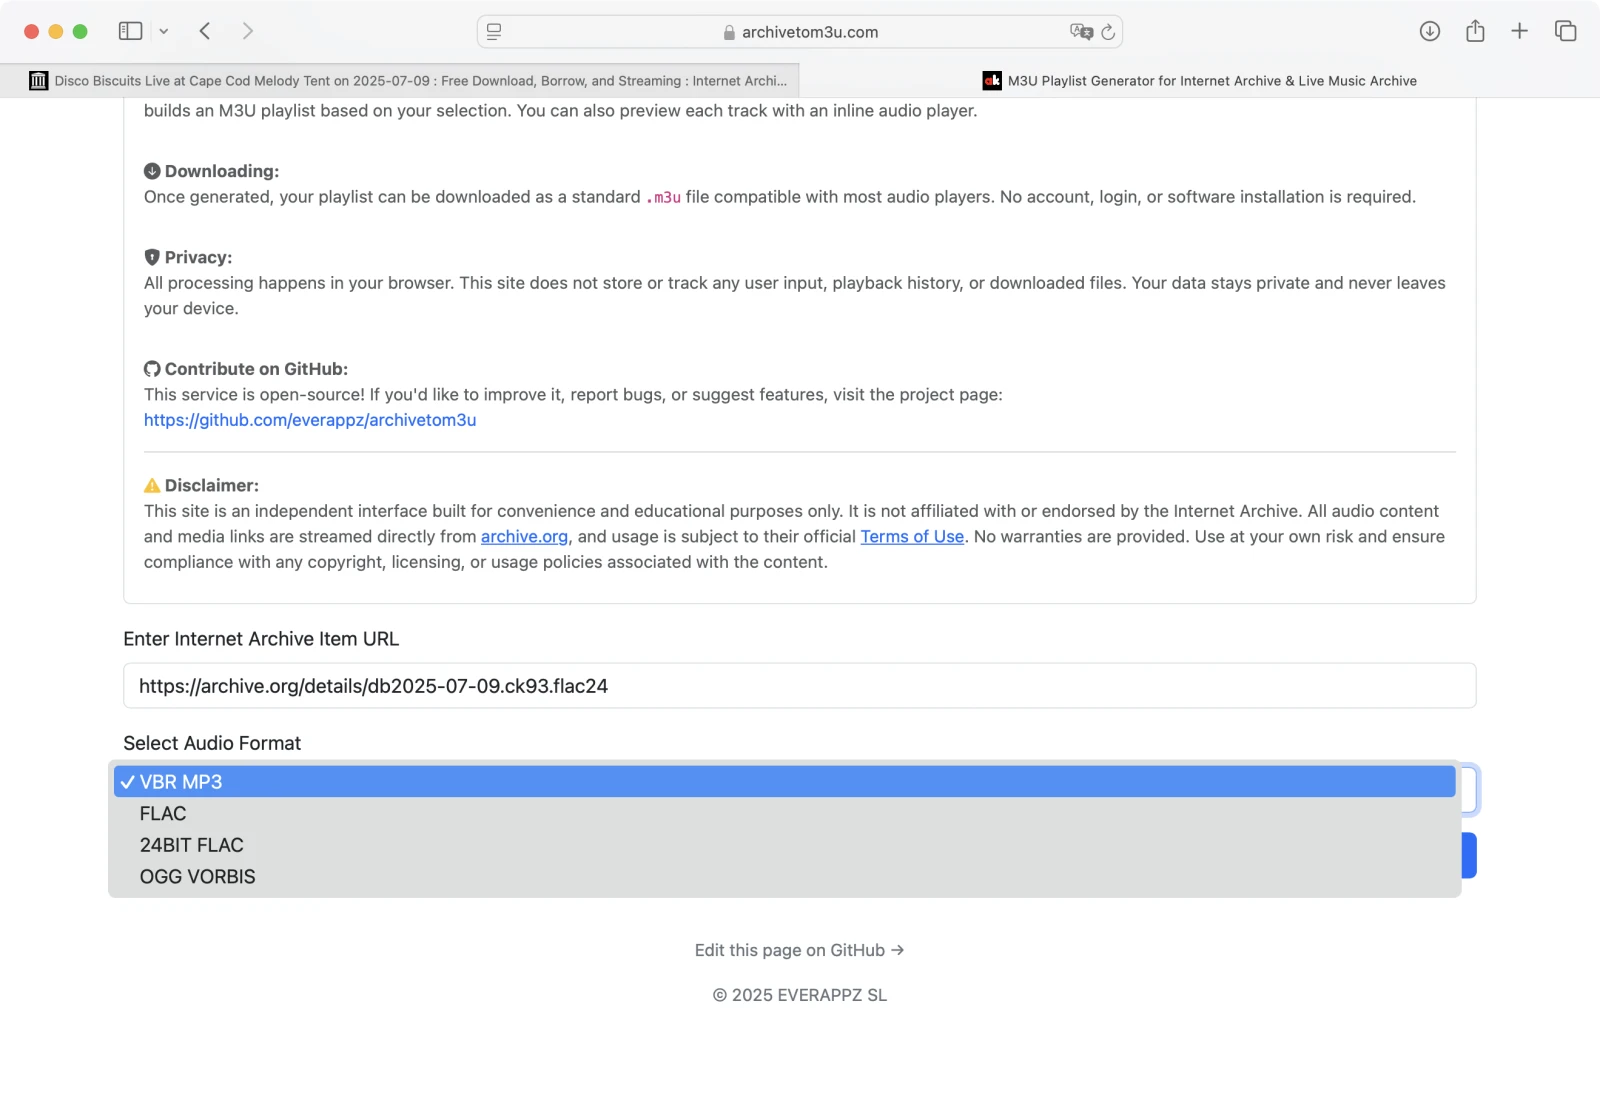Image resolution: width=1600 pixels, height=1109 pixels.
Task: Open the sidebar options chevron menu
Action: (x=164, y=31)
